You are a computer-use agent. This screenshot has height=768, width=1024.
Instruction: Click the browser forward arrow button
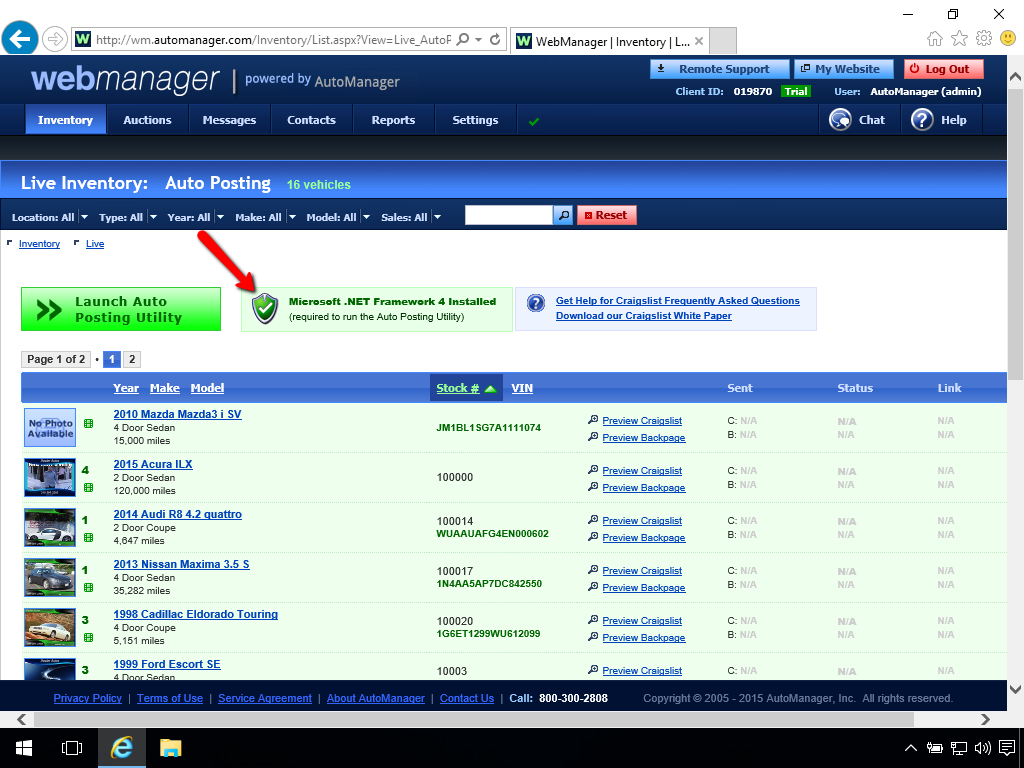[x=55, y=39]
